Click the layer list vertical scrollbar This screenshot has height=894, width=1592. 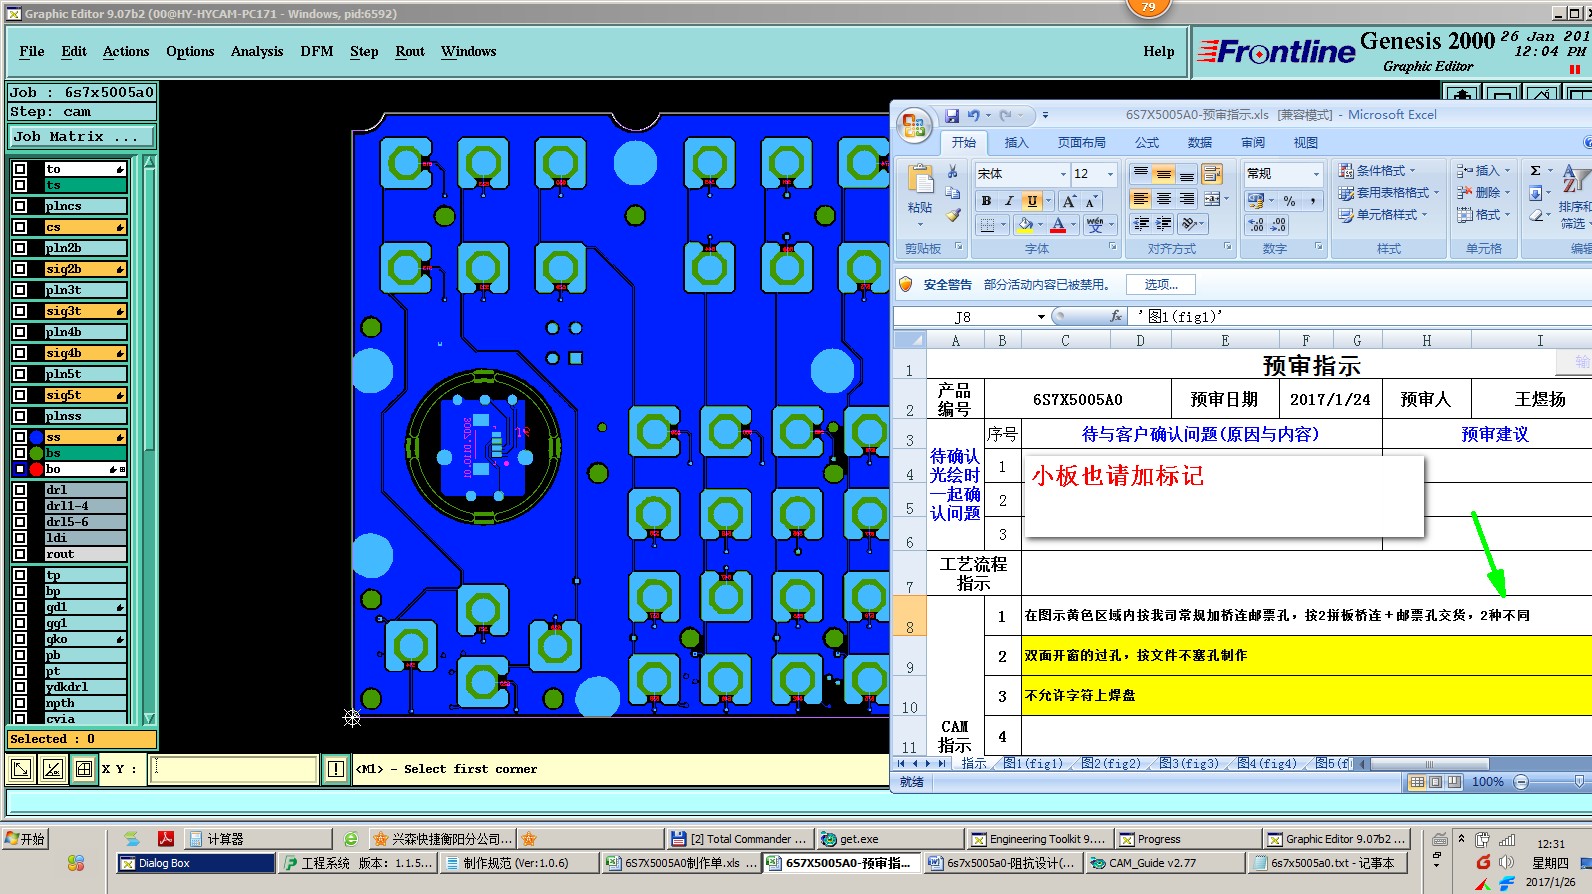[x=149, y=440]
